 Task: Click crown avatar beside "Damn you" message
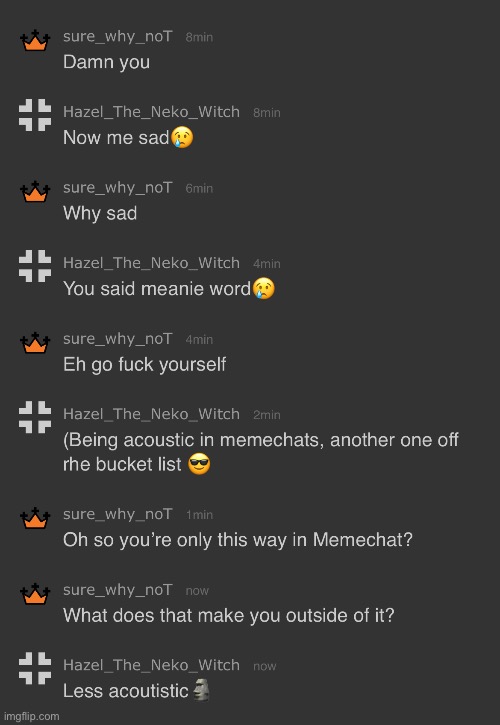[x=35, y=40]
